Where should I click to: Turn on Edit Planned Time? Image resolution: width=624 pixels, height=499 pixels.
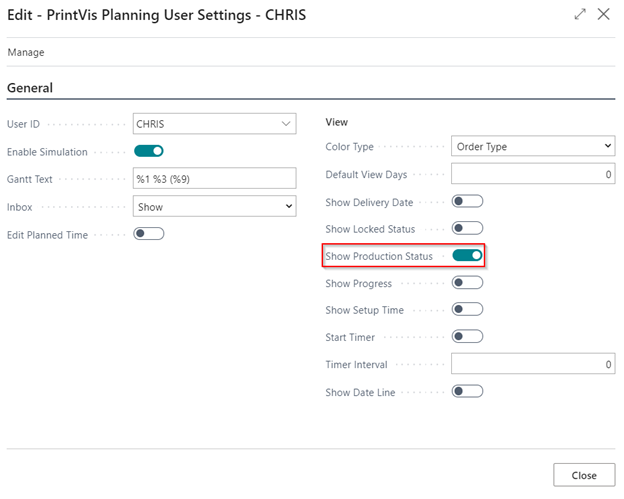click(x=149, y=234)
